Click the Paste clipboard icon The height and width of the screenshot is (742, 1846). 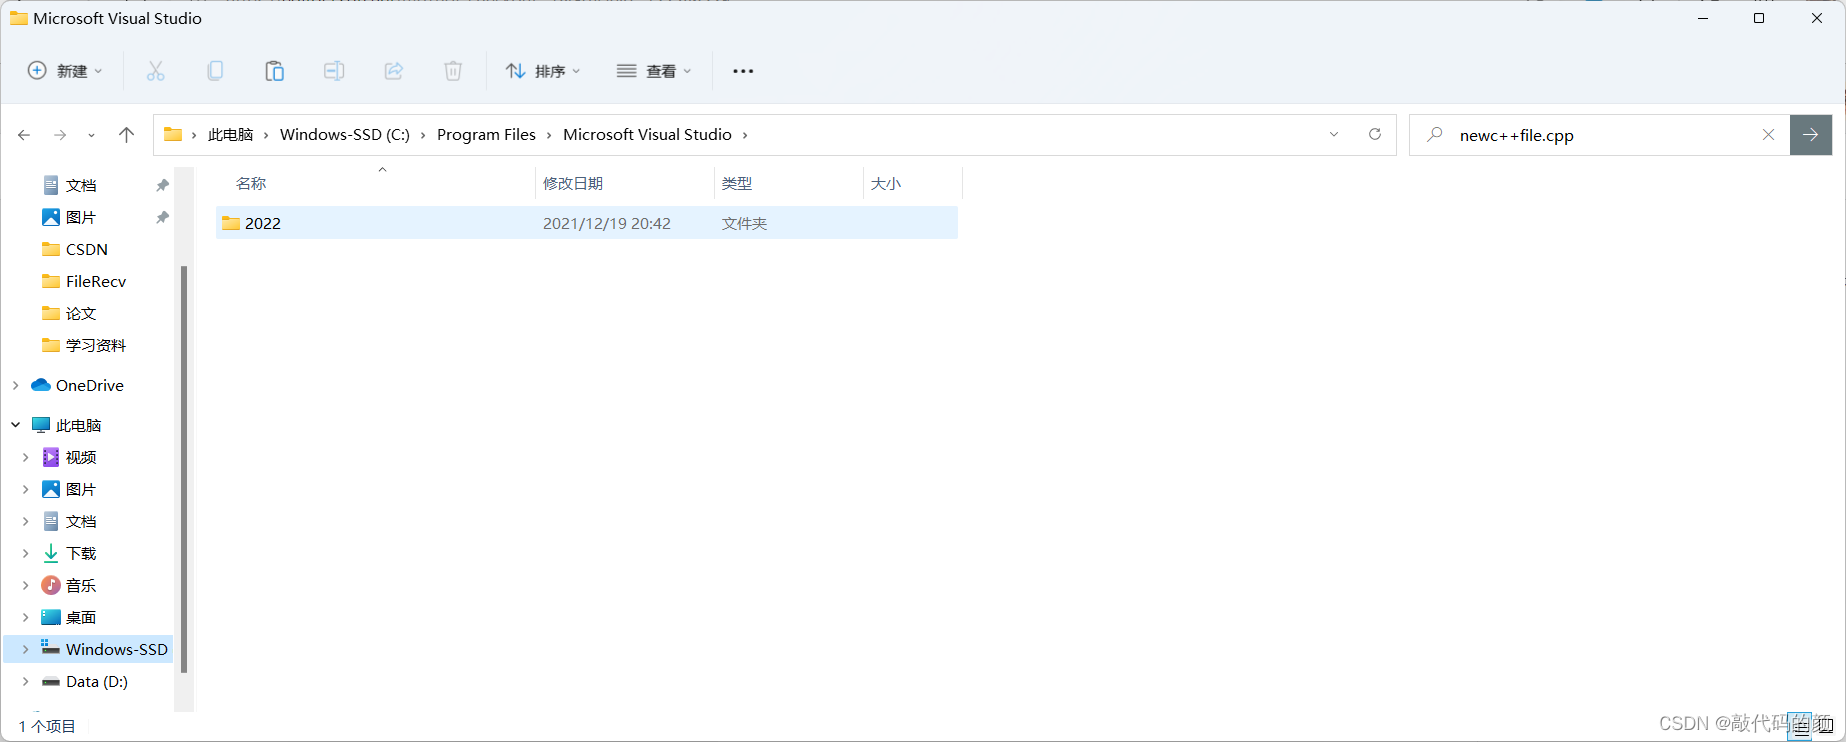274,71
